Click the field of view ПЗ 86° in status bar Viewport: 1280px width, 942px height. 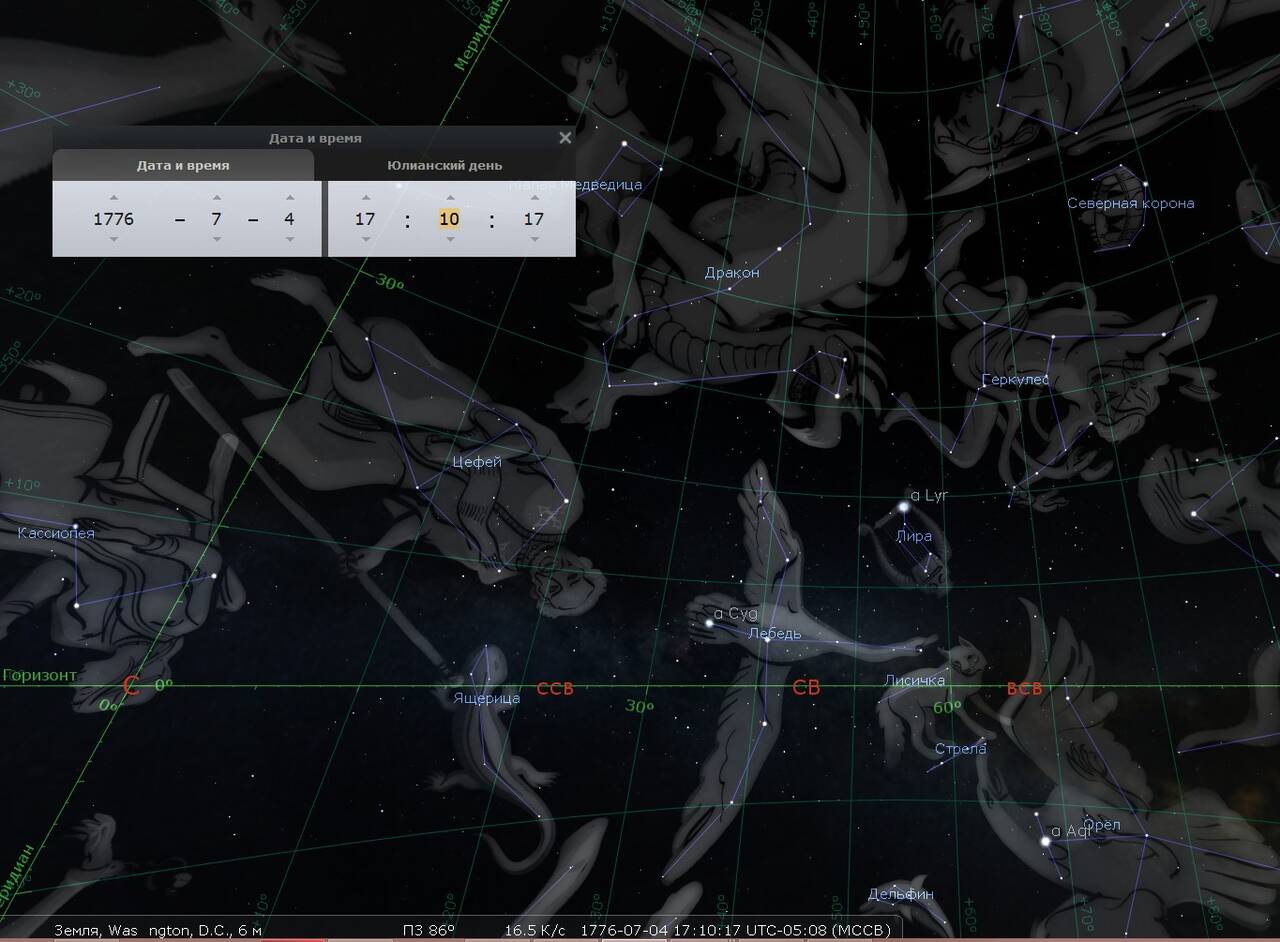(x=428, y=931)
